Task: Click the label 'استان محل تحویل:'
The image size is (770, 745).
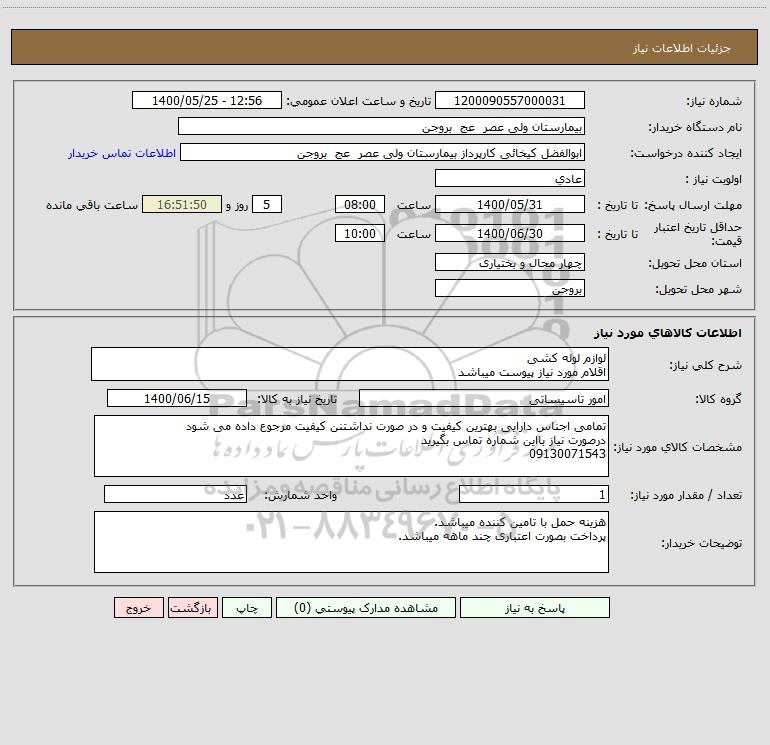Action: [x=695, y=263]
